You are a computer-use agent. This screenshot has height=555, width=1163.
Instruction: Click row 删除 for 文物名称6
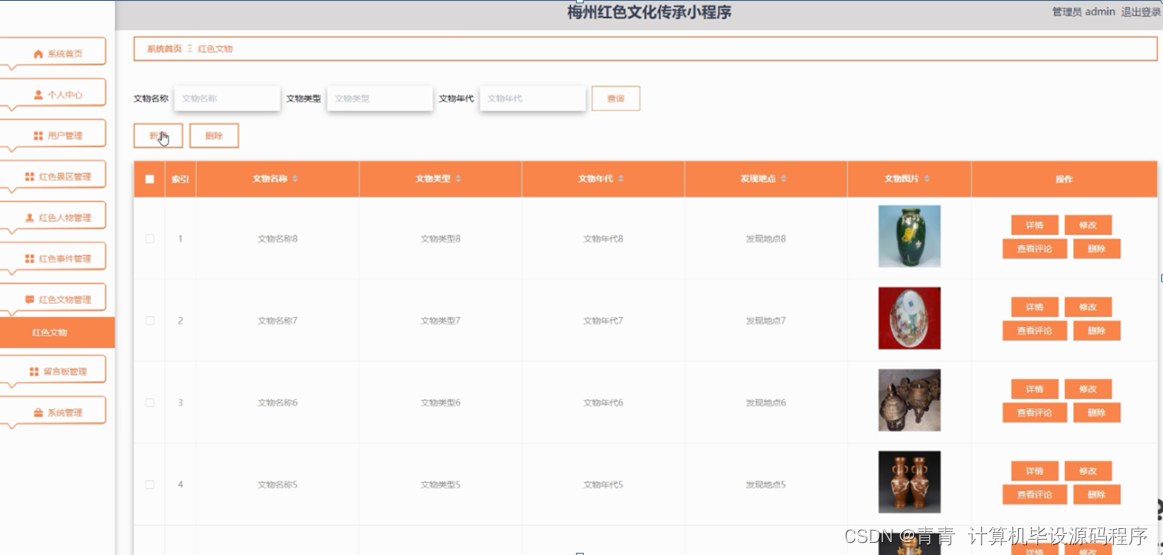(1097, 413)
